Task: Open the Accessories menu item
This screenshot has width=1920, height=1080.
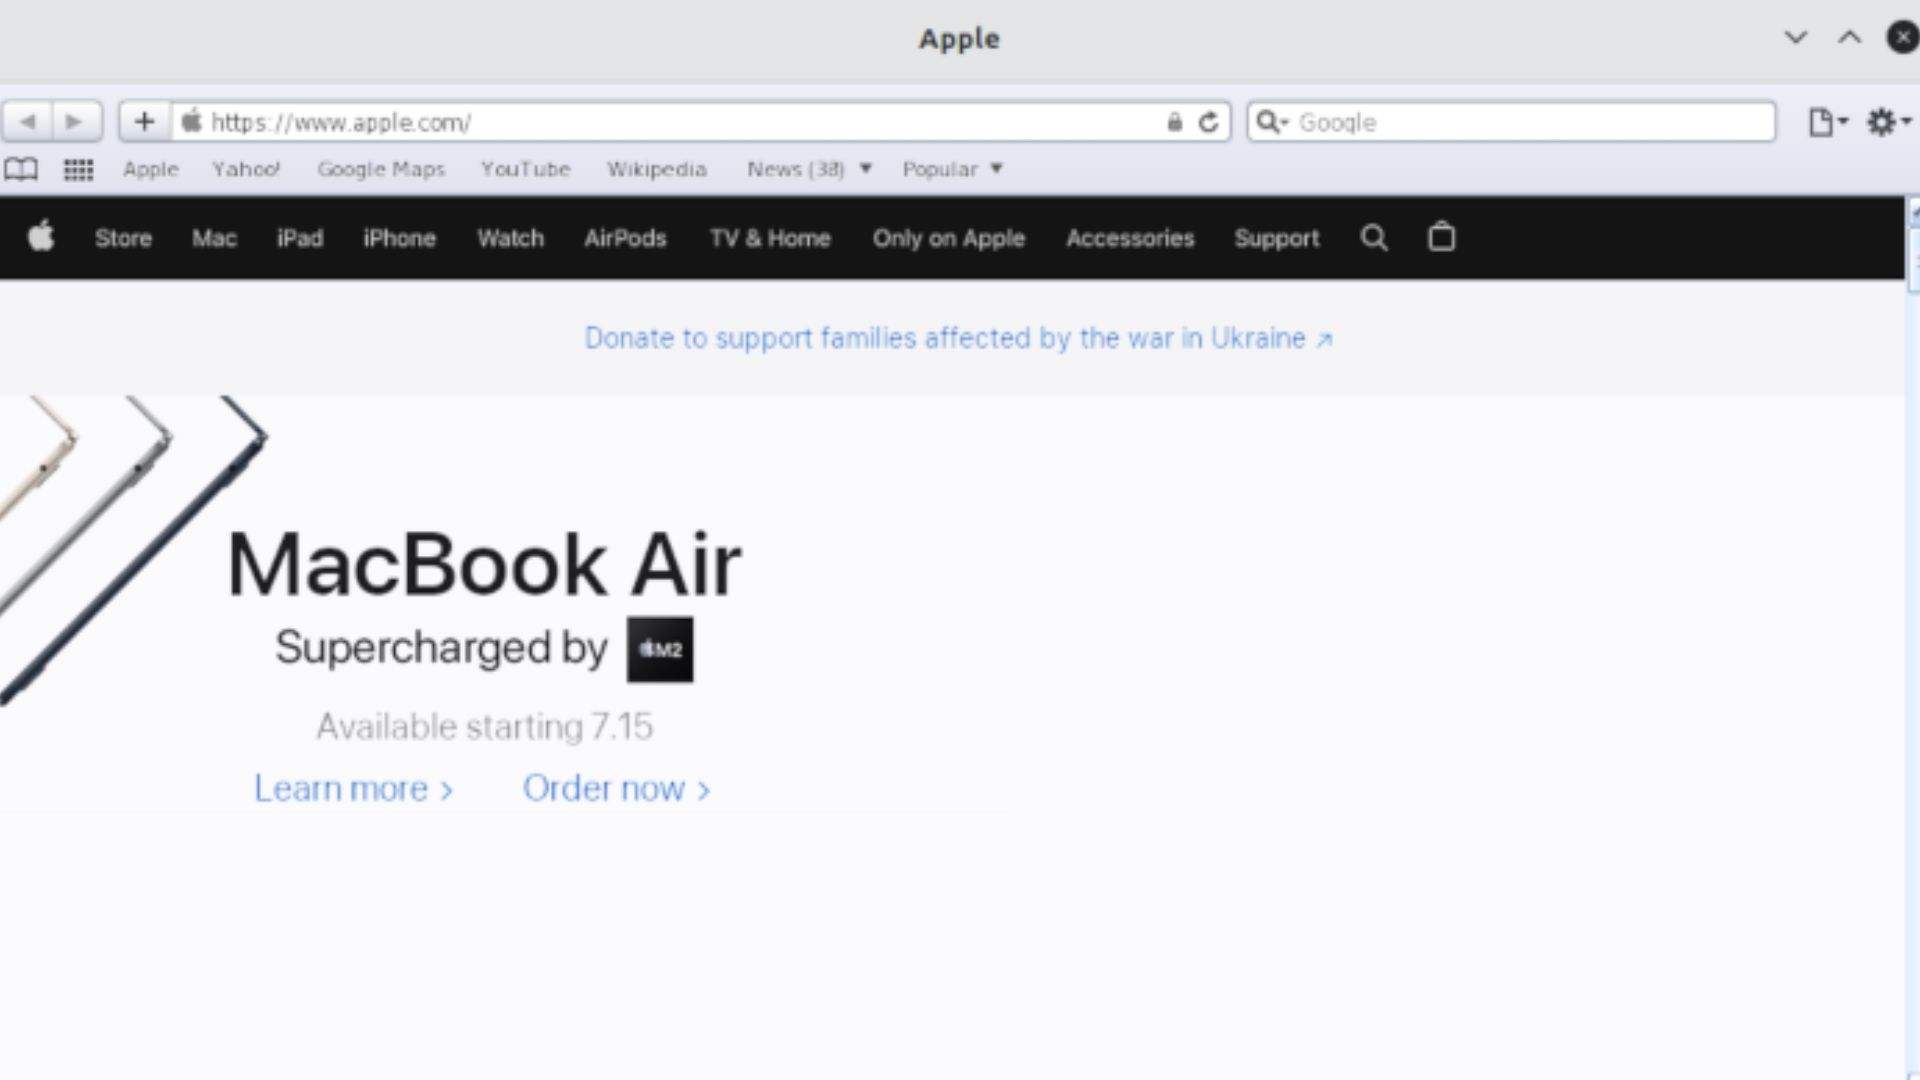Action: [x=1130, y=238]
